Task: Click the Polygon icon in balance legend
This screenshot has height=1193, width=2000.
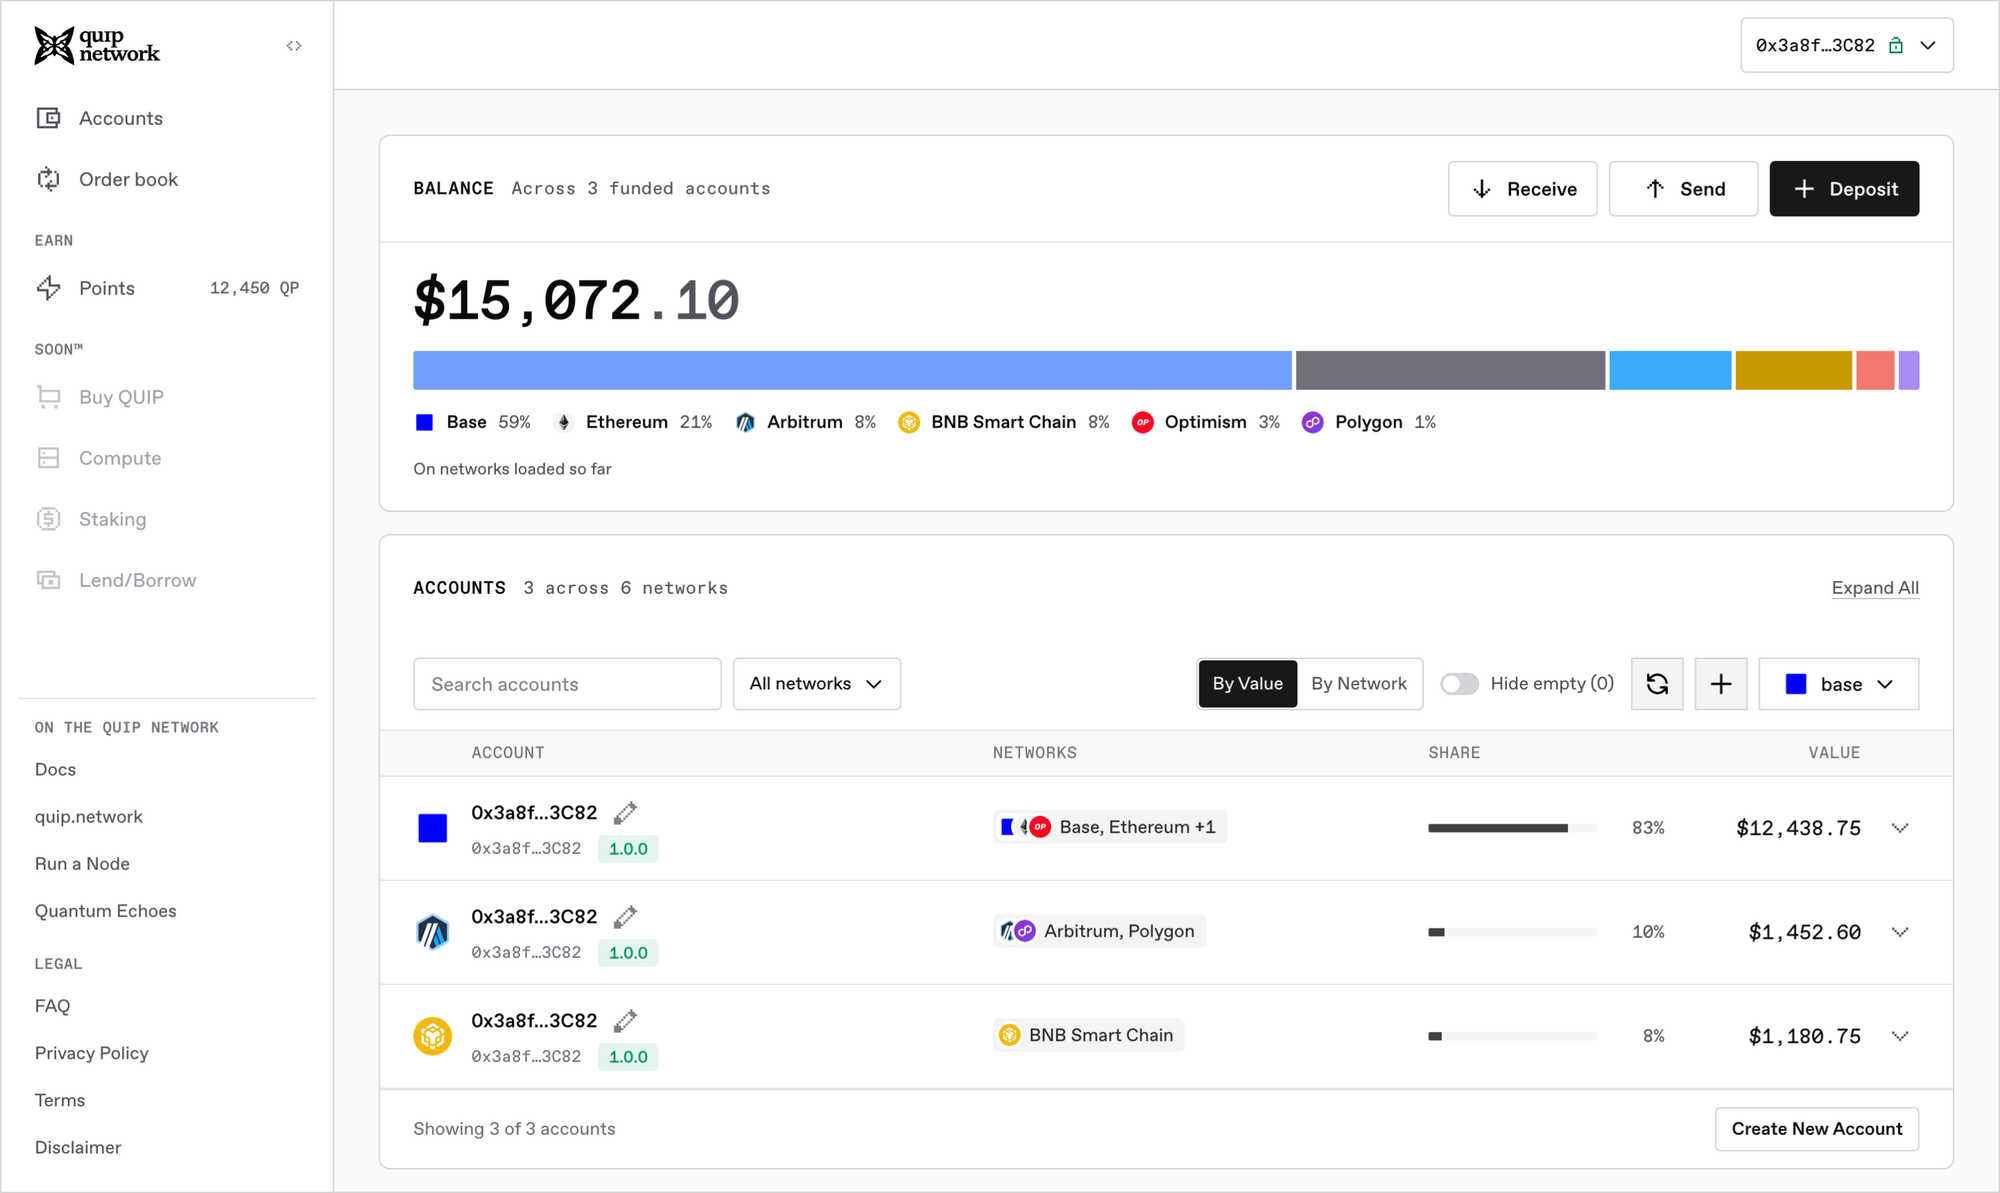Action: tap(1313, 422)
